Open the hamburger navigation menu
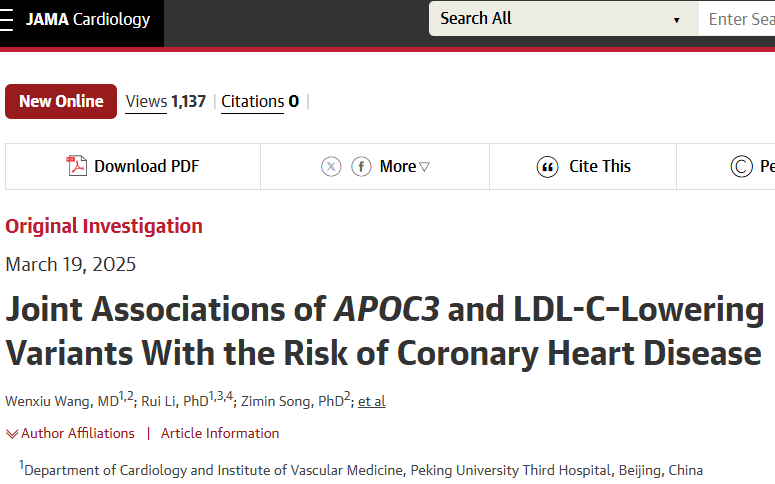 click(x=6, y=19)
